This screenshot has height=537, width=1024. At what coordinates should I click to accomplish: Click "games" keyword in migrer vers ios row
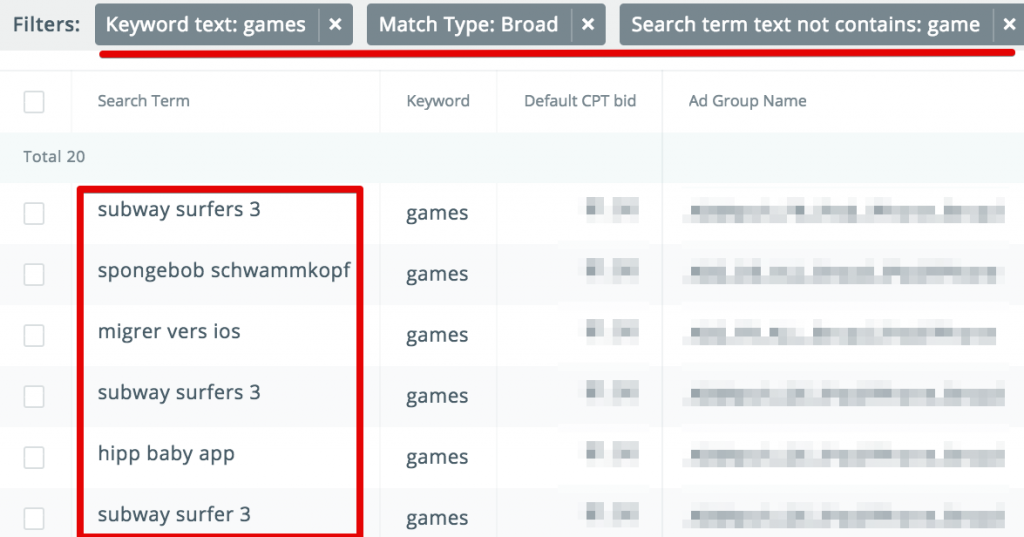pyautogui.click(x=437, y=334)
